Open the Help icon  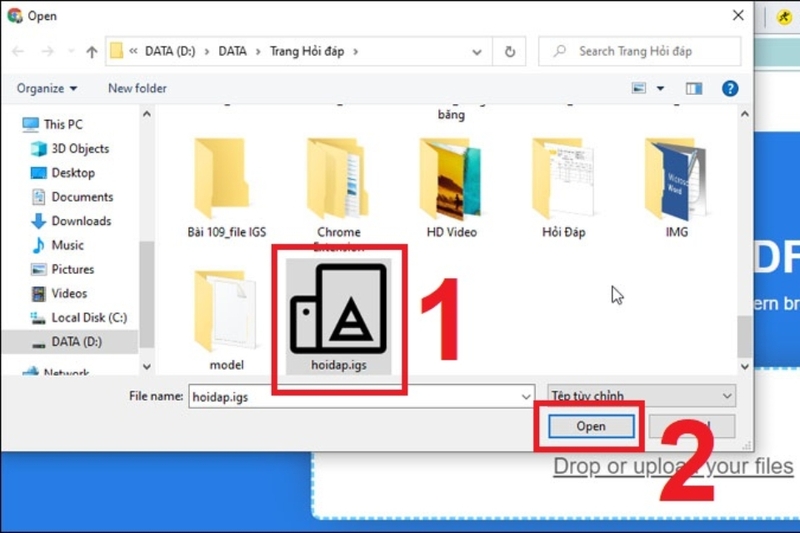click(x=730, y=88)
